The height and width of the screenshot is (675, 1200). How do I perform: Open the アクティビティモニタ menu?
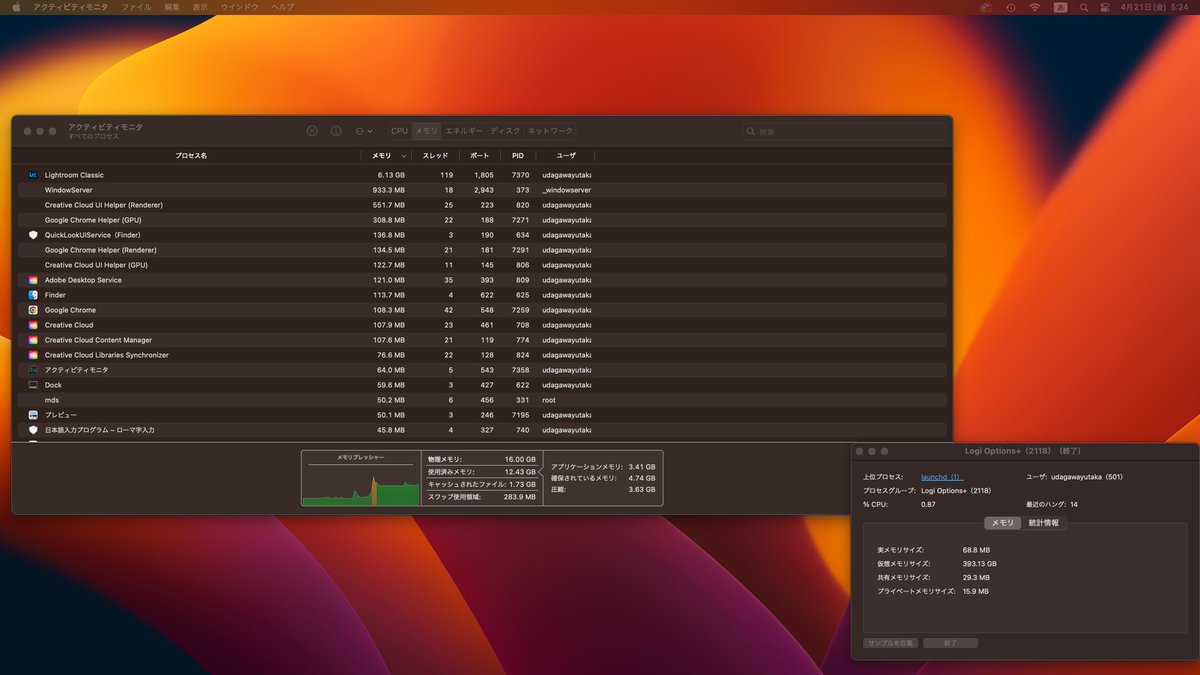tap(72, 7)
